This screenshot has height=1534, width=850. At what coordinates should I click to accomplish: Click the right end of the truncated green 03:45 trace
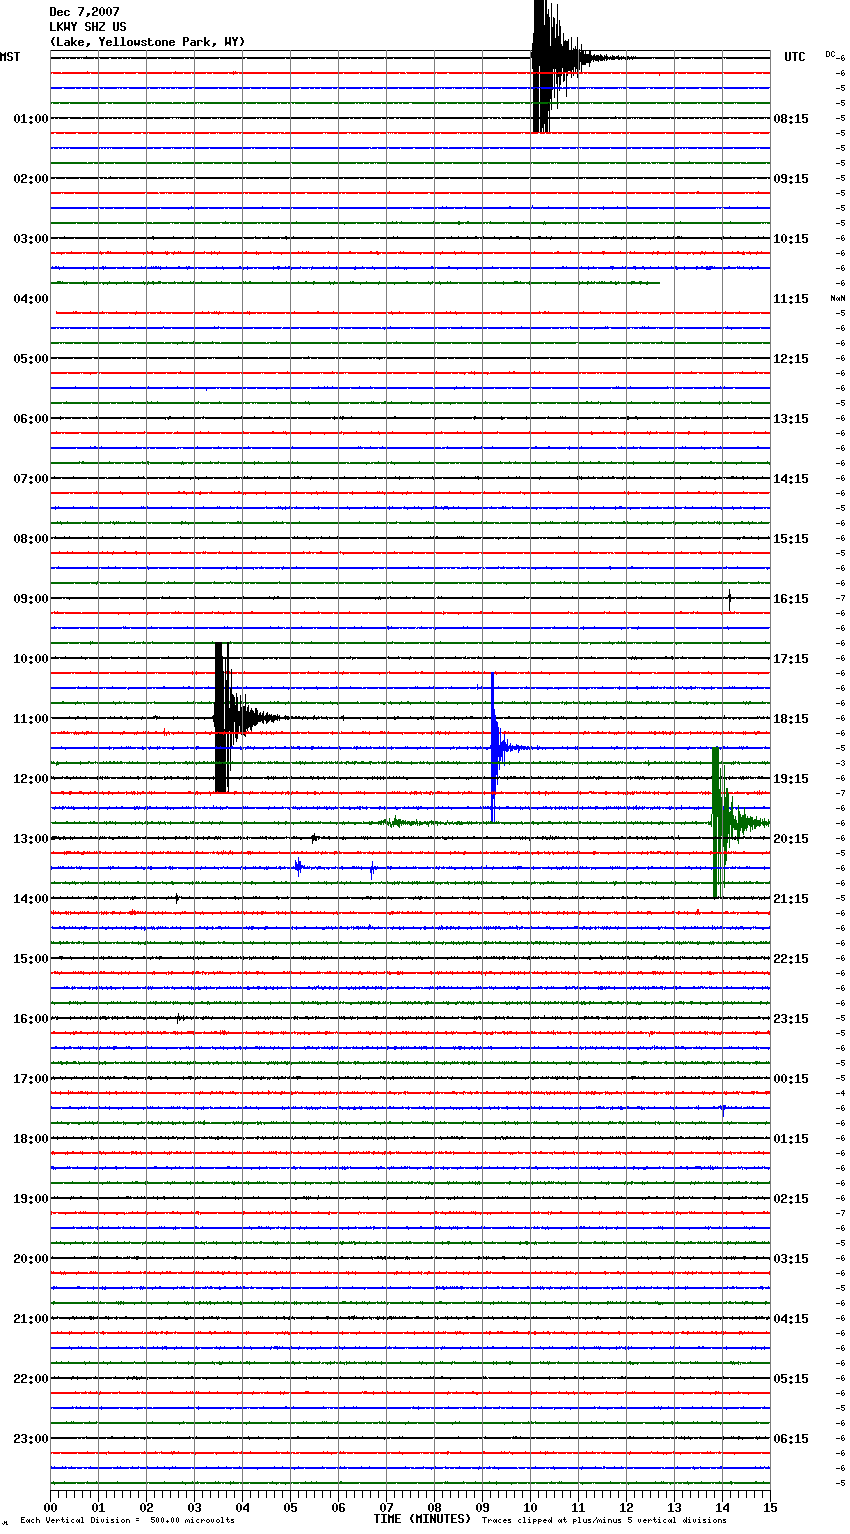coord(658,283)
